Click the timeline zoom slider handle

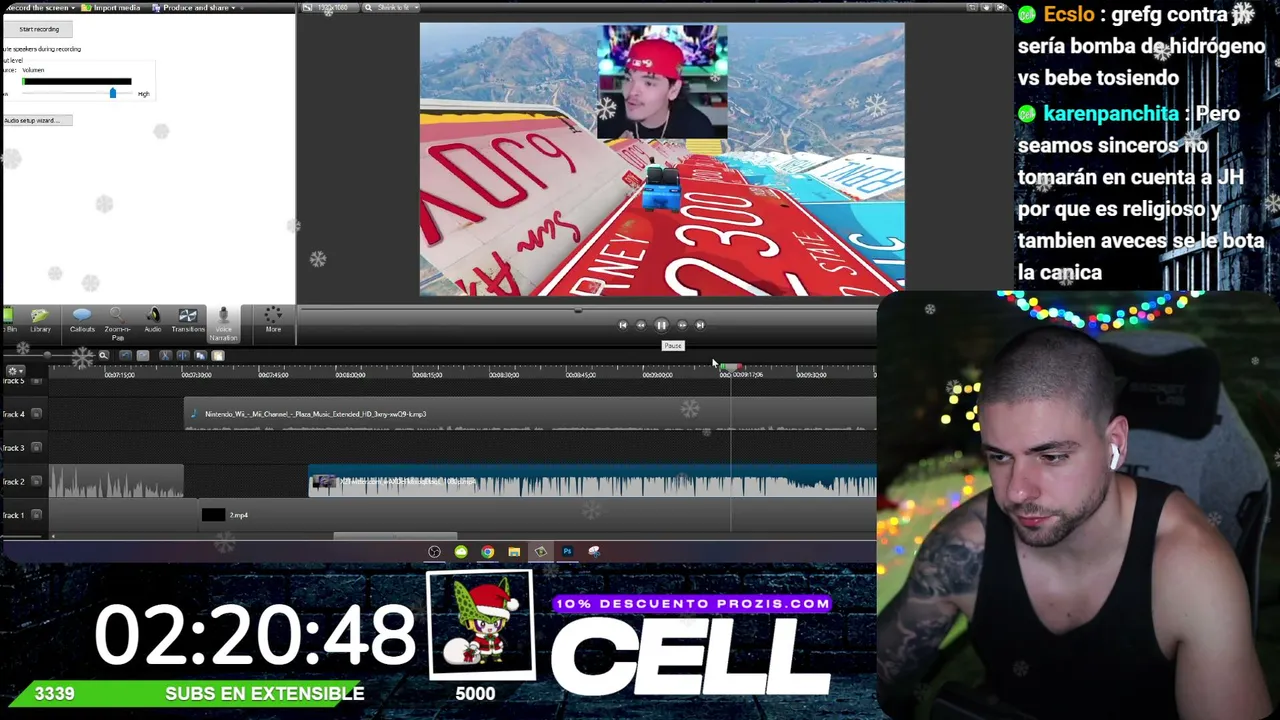coord(47,355)
